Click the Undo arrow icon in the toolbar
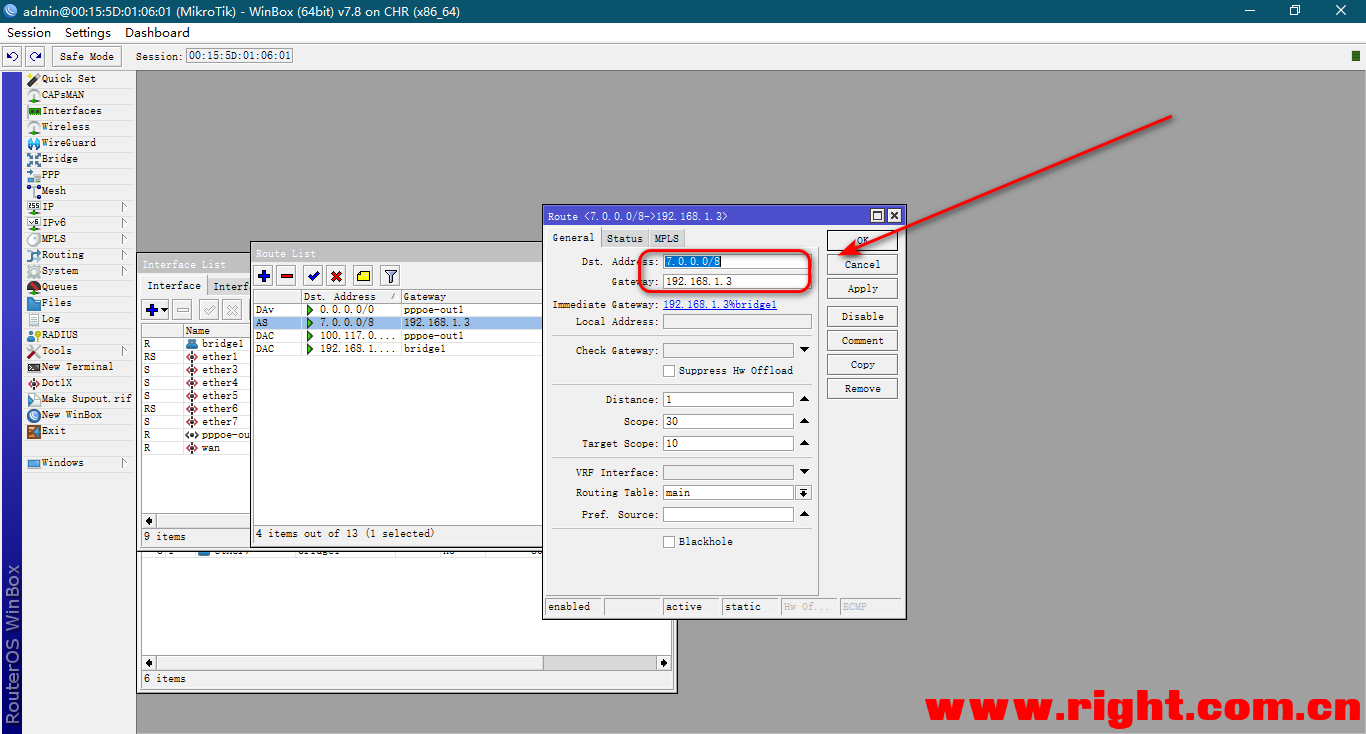This screenshot has height=734, width=1366. point(13,56)
